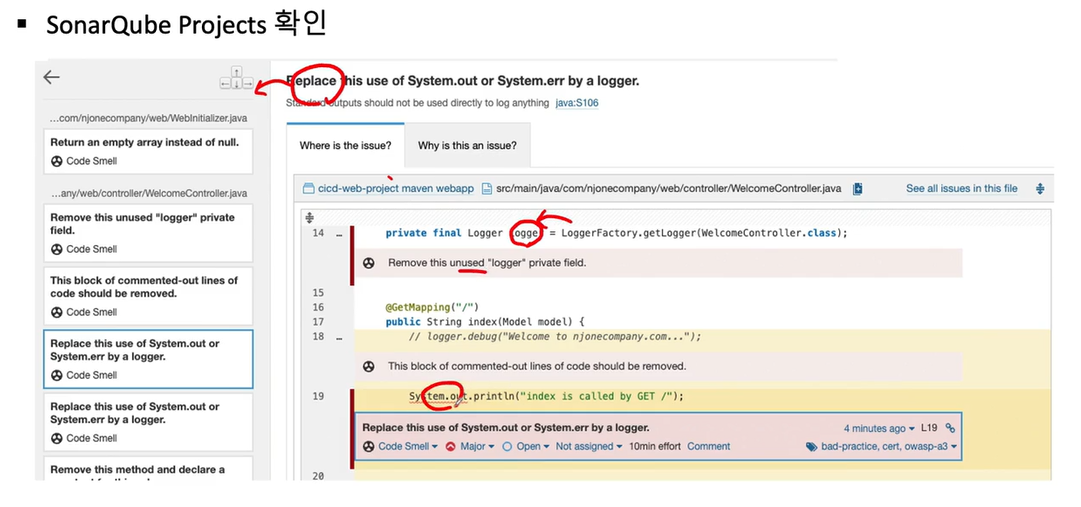This screenshot has width=1081, height=507.
Task: Switch to 'Why is this an issue?' tab
Action: 467,146
